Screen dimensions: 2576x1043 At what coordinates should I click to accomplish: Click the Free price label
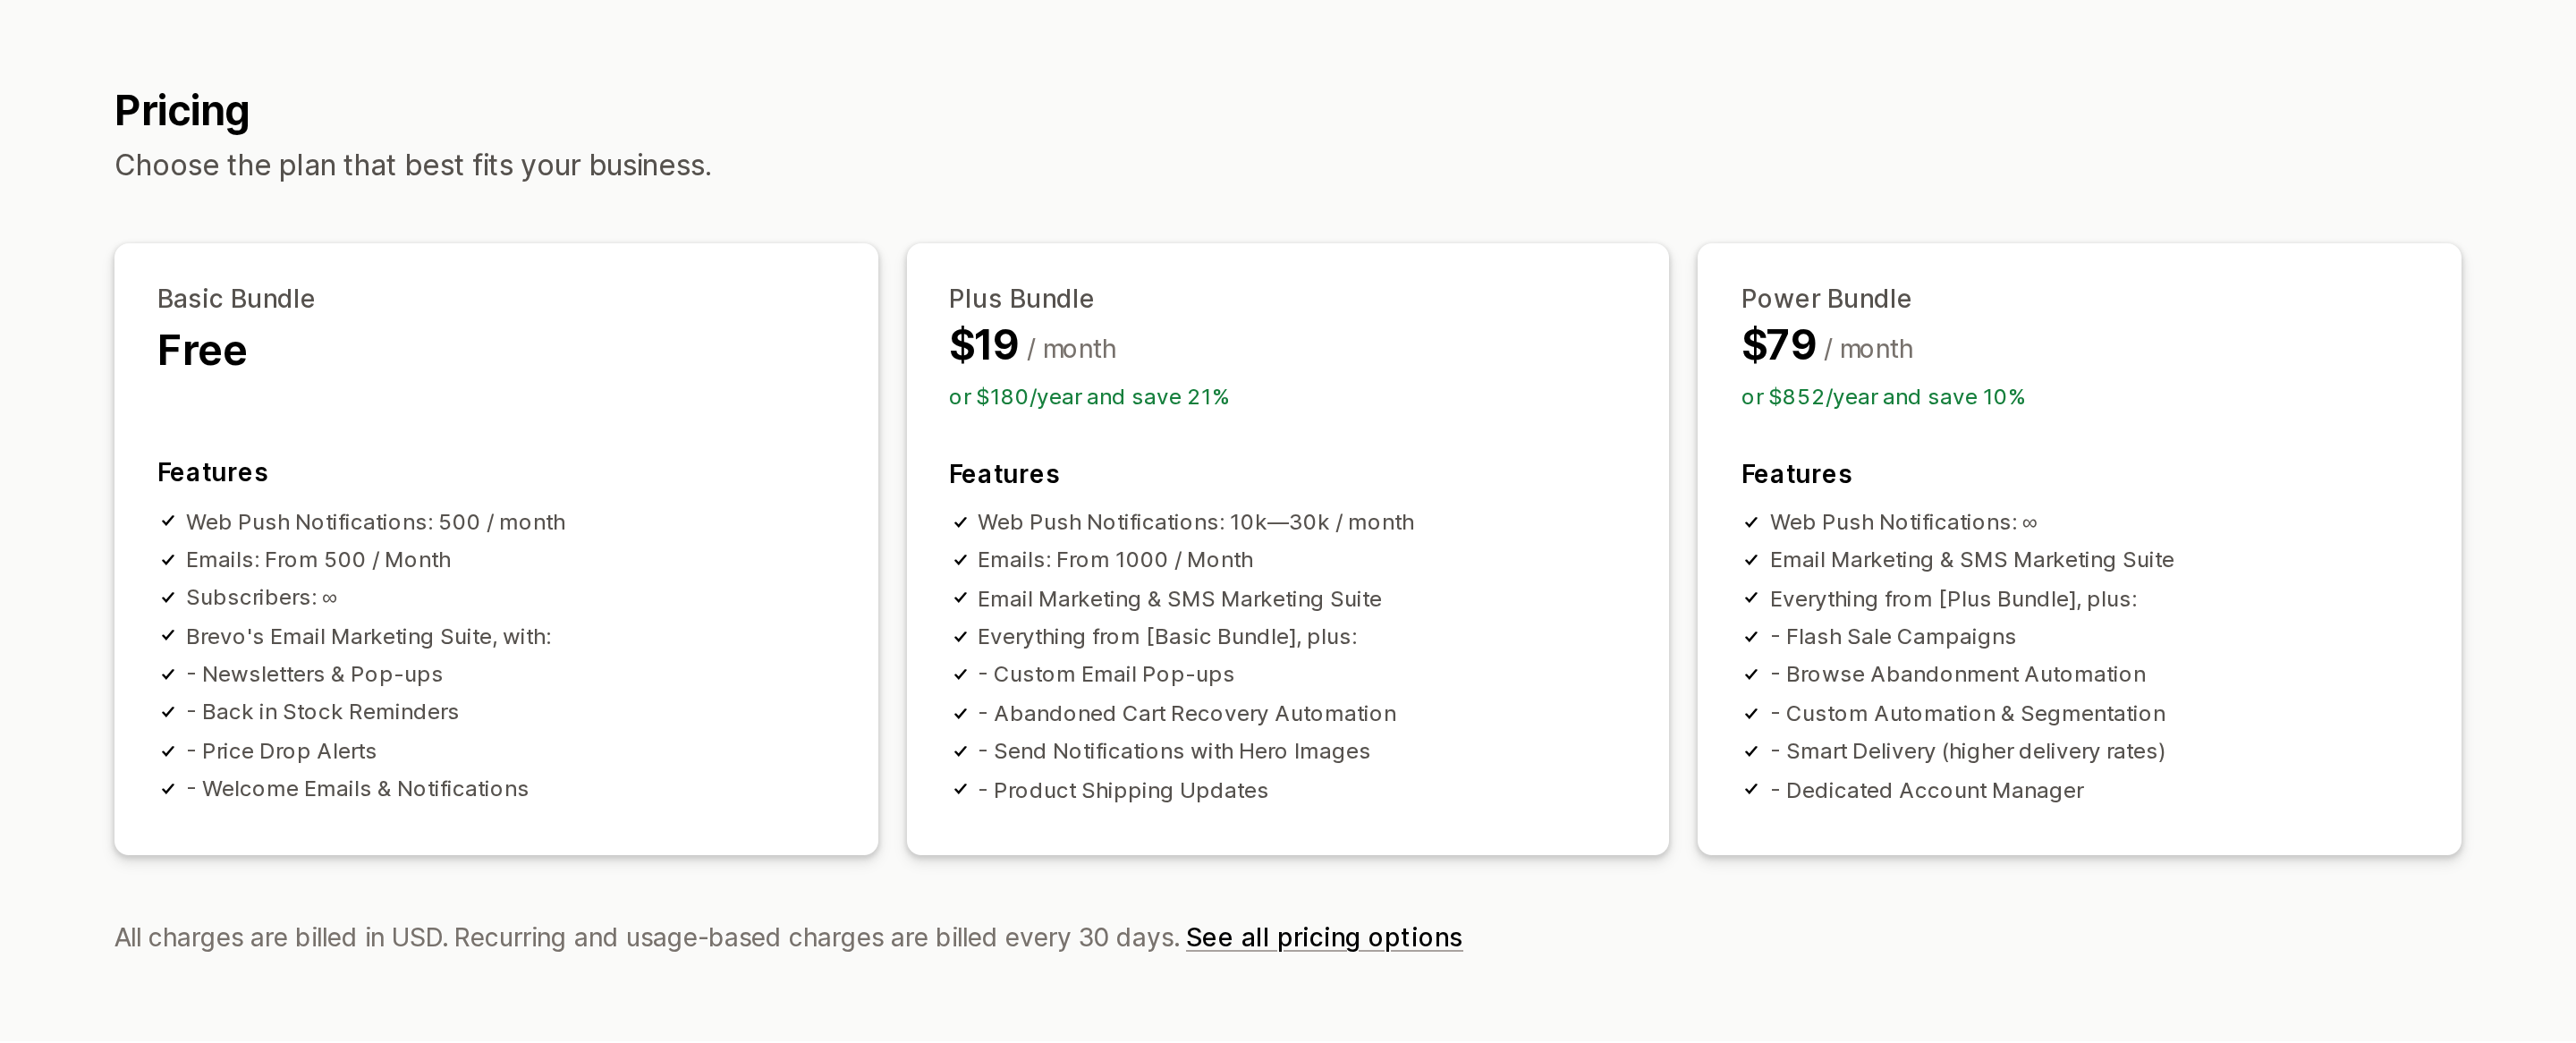202,351
